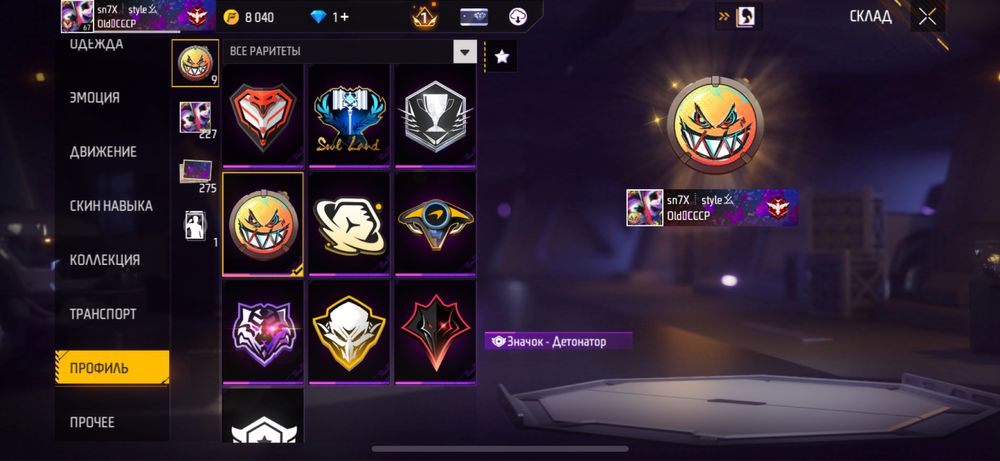The height and width of the screenshot is (461, 1000).
Task: Select the golden skull mask badge
Action: [349, 332]
